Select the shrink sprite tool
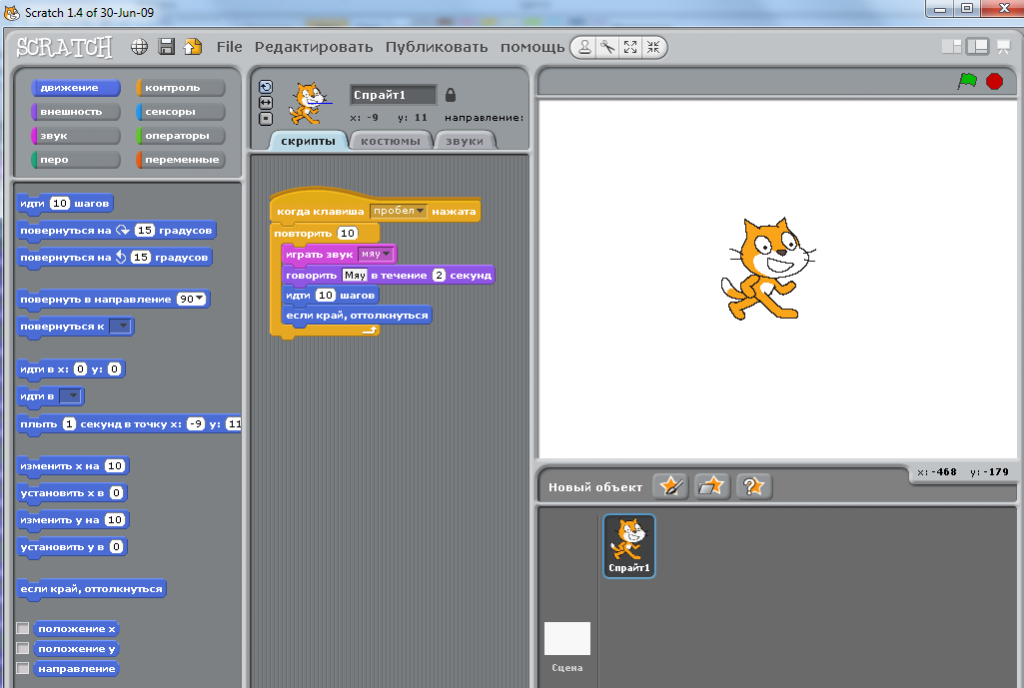Viewport: 1024px width, 688px height. tap(652, 45)
